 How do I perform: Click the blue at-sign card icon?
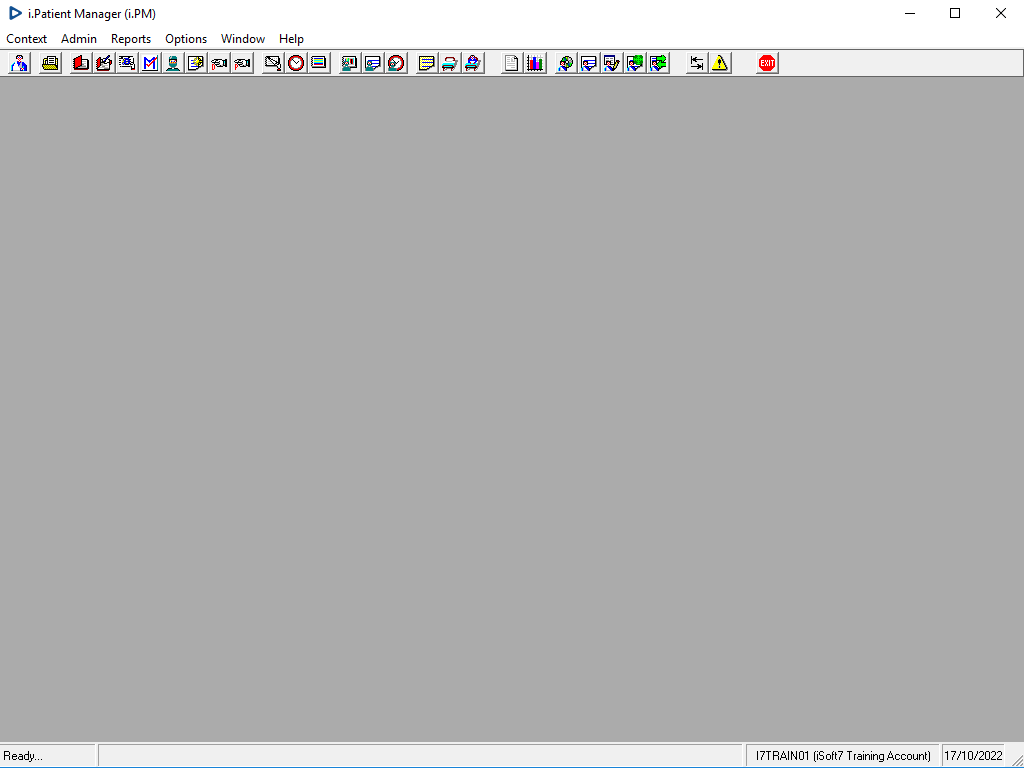pyautogui.click(x=127, y=63)
